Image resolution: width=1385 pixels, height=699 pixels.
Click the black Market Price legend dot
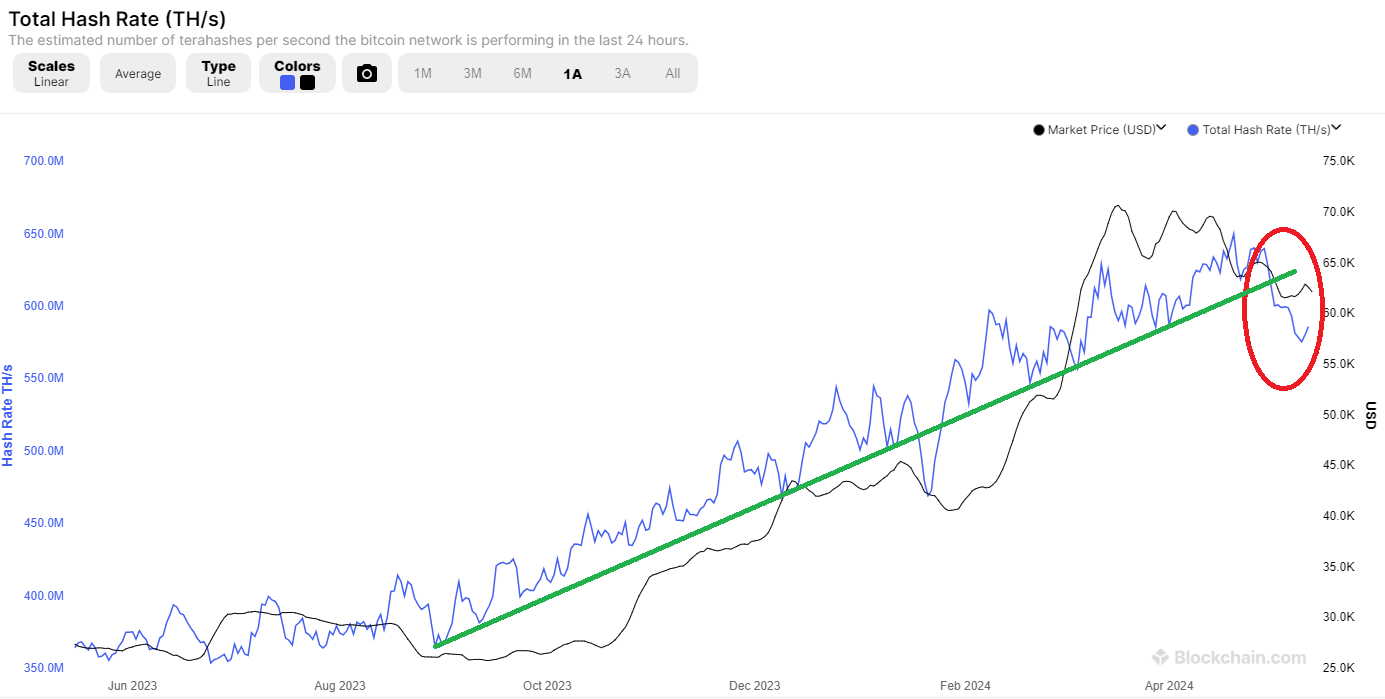tap(1039, 129)
